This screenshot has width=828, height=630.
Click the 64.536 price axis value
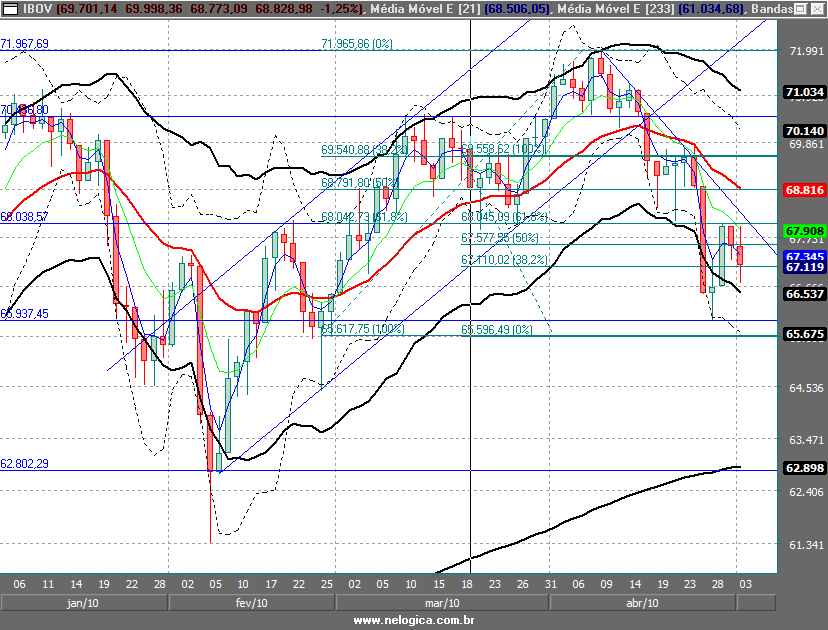[x=806, y=388]
